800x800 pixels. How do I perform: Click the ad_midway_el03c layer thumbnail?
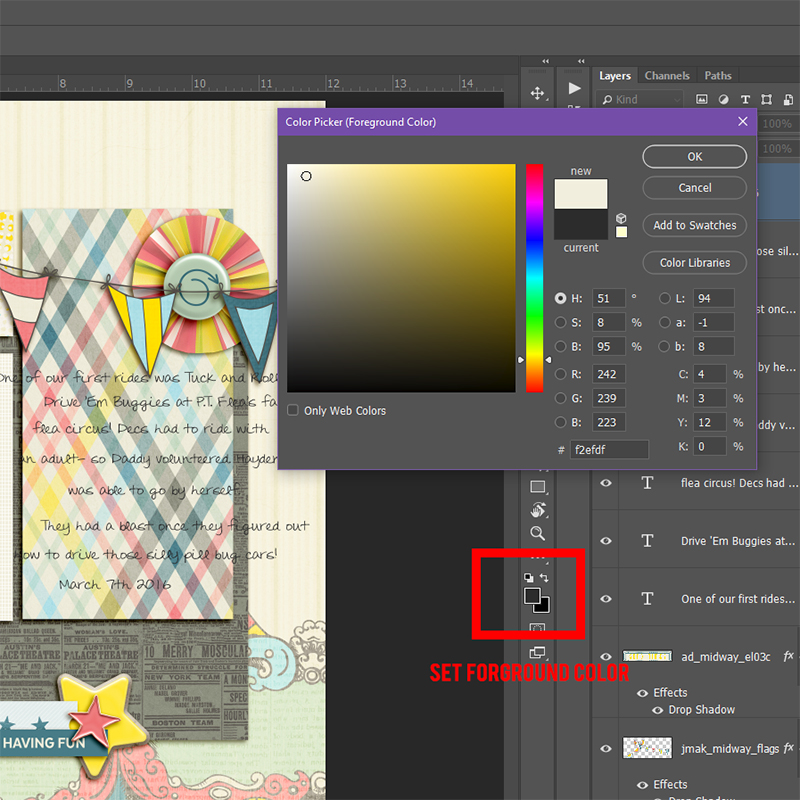[x=647, y=656]
